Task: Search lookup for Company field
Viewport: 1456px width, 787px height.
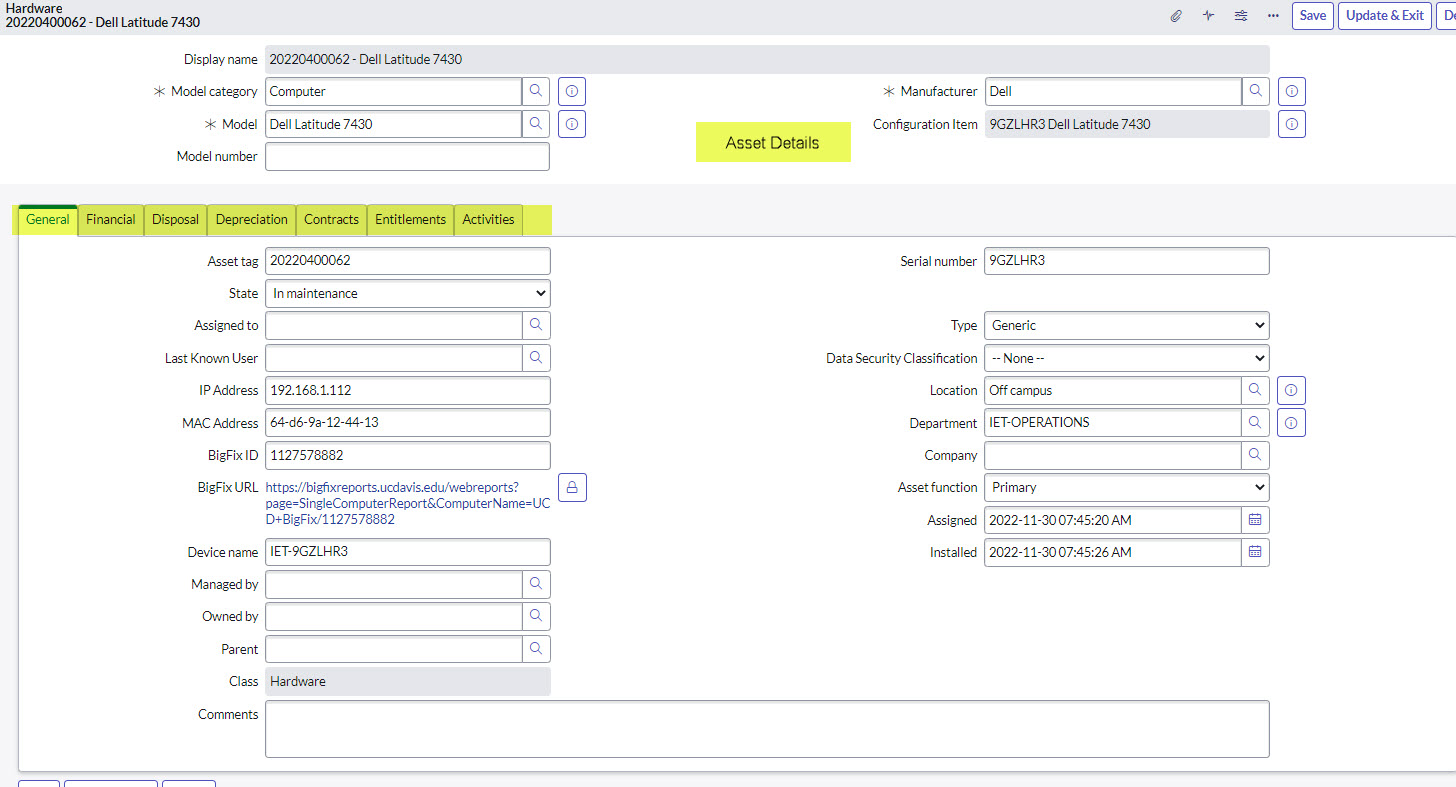Action: point(1256,455)
